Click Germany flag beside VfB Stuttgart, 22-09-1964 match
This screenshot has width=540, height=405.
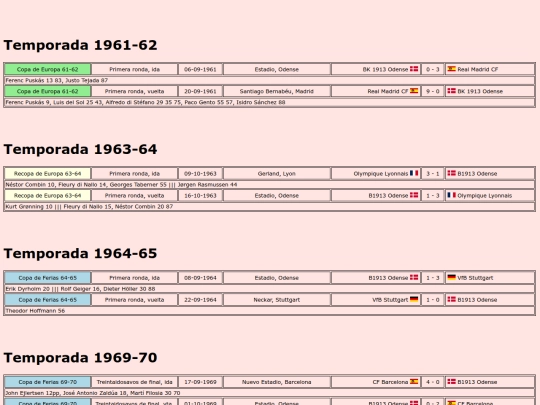[414, 299]
